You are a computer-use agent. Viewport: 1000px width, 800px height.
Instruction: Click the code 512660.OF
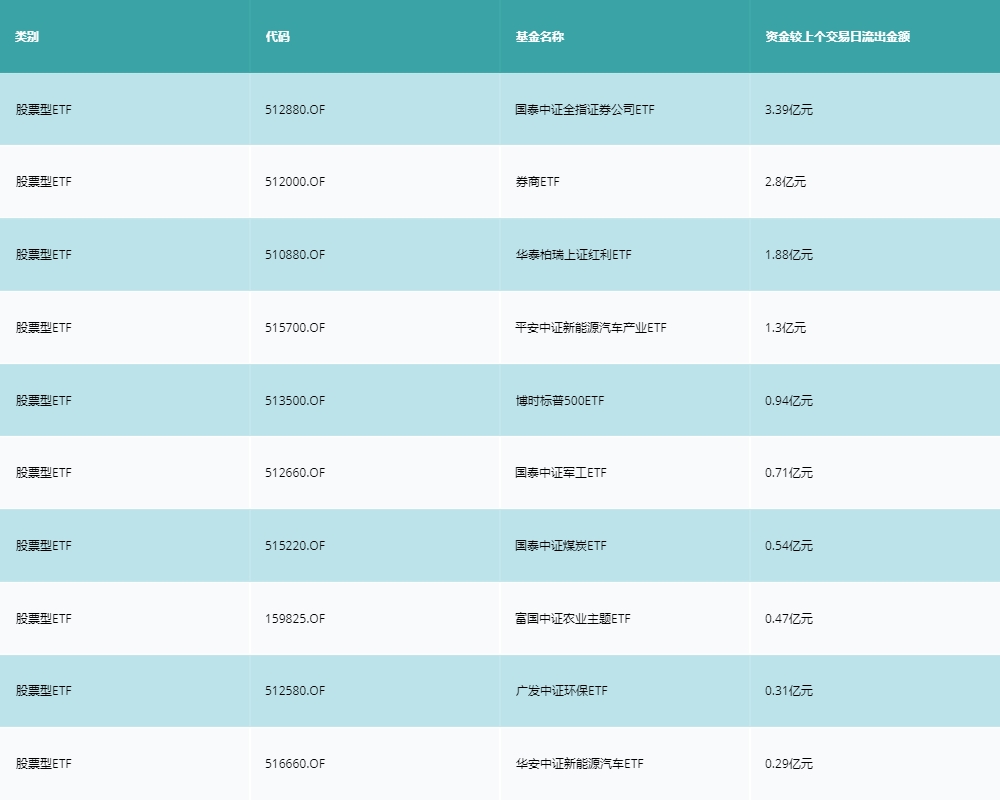coord(293,473)
